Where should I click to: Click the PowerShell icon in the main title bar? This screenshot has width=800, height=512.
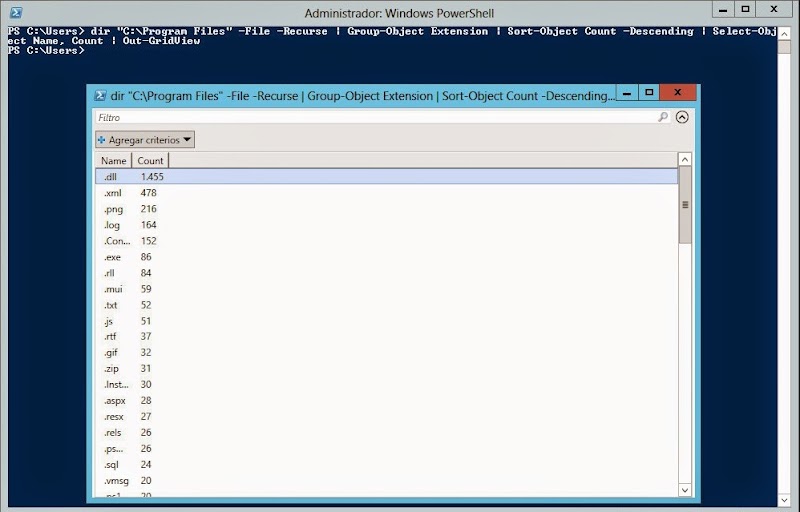16,12
